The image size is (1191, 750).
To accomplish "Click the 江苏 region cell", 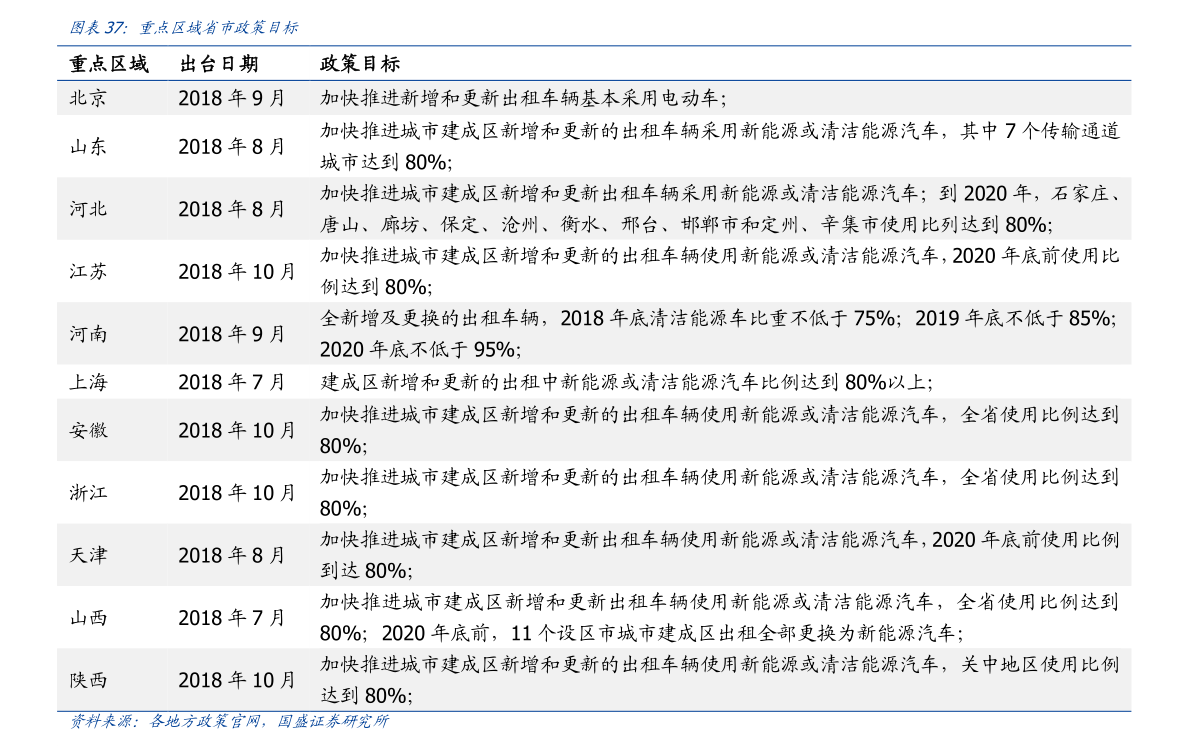I will pos(88,271).
